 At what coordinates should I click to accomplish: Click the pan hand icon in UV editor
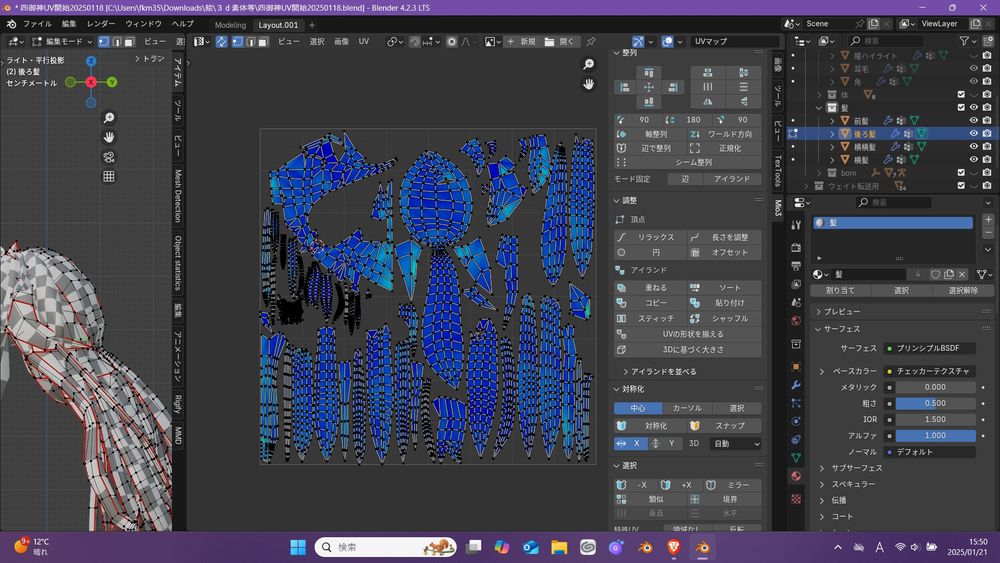coord(589,84)
